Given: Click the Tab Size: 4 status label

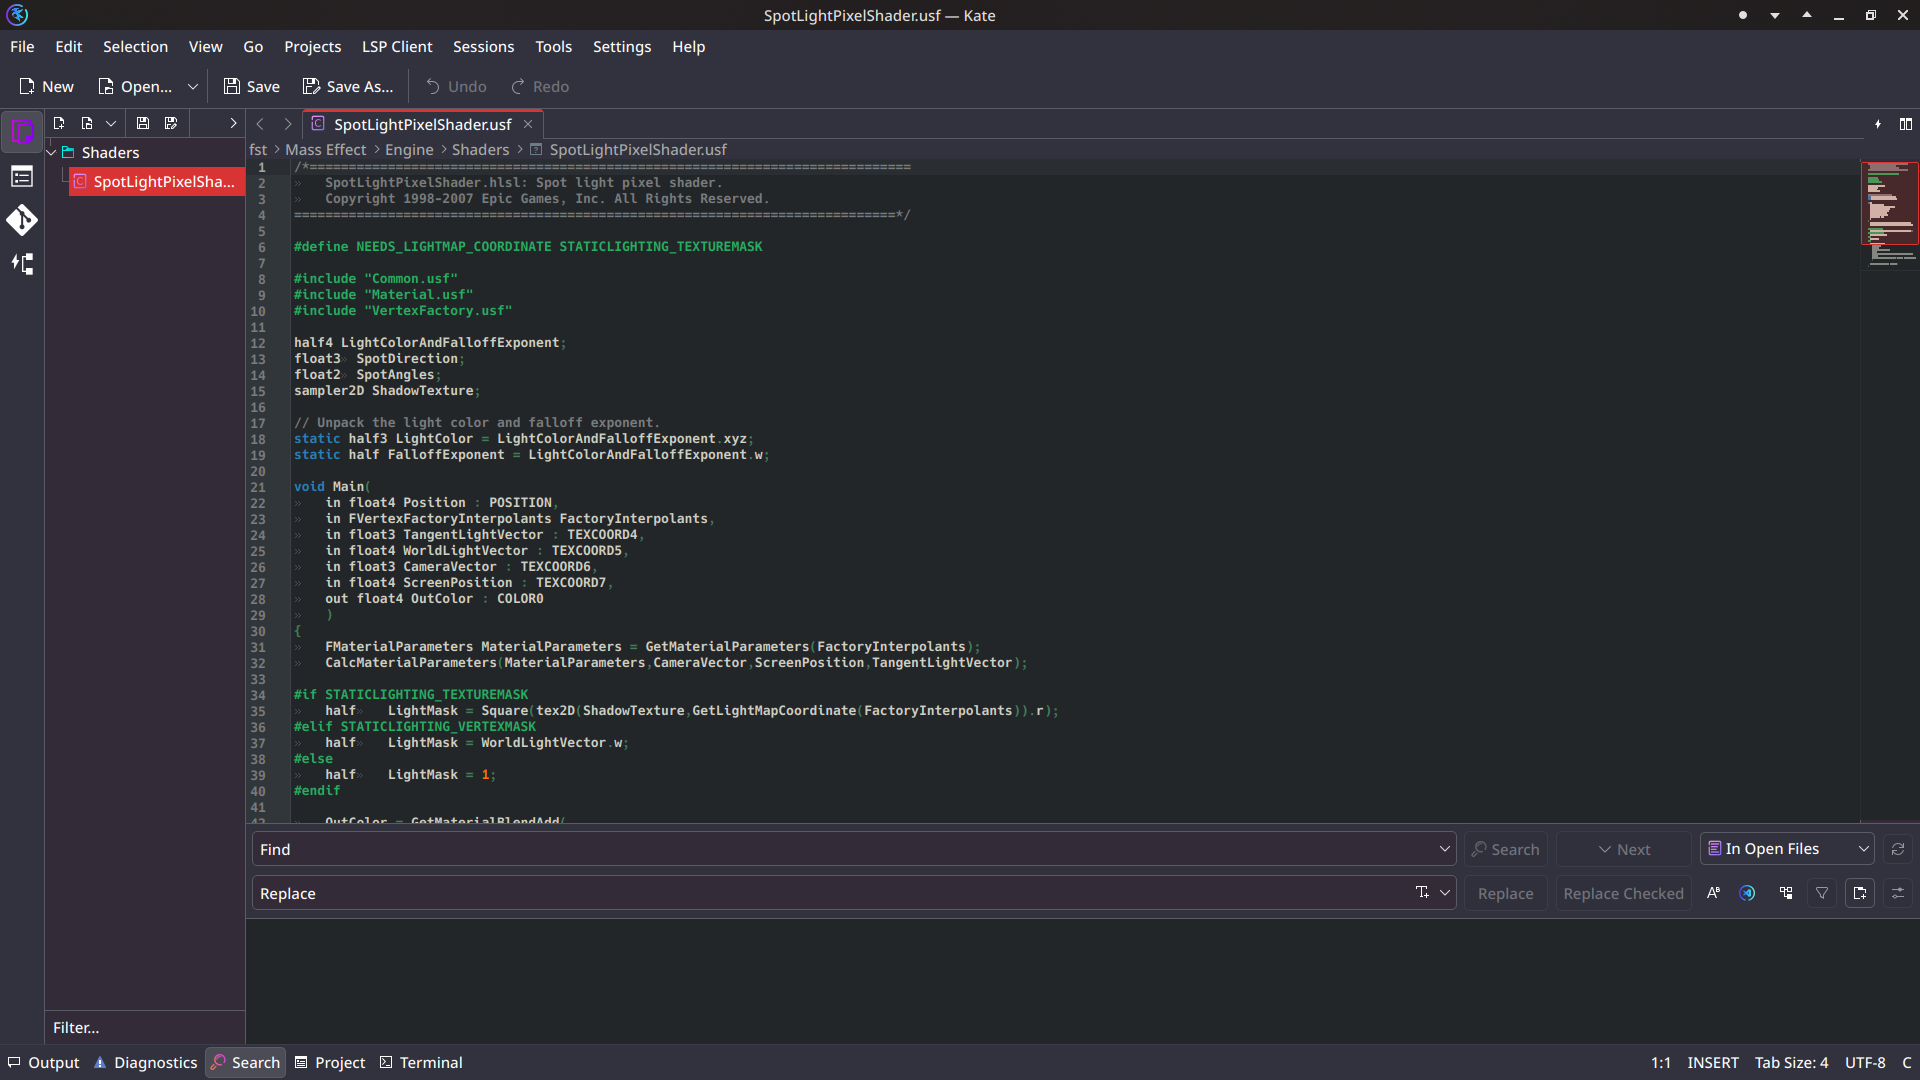Looking at the screenshot, I should [1790, 1062].
